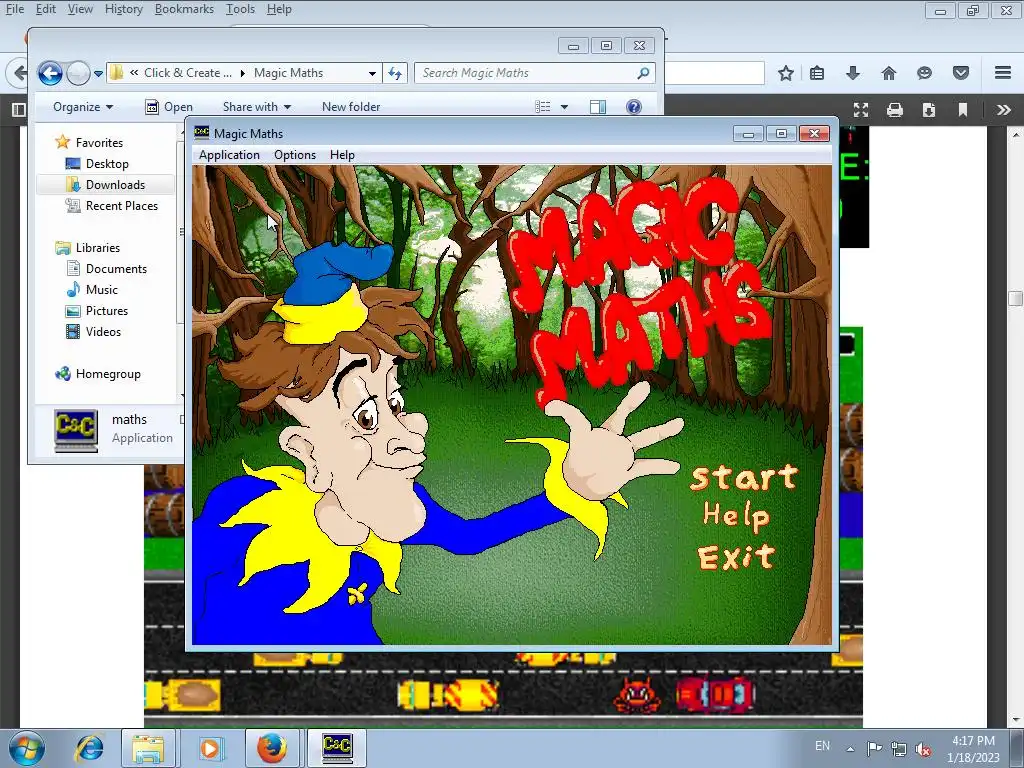Click Firefox Pocket icon
The height and width of the screenshot is (768, 1024).
pos(961,73)
